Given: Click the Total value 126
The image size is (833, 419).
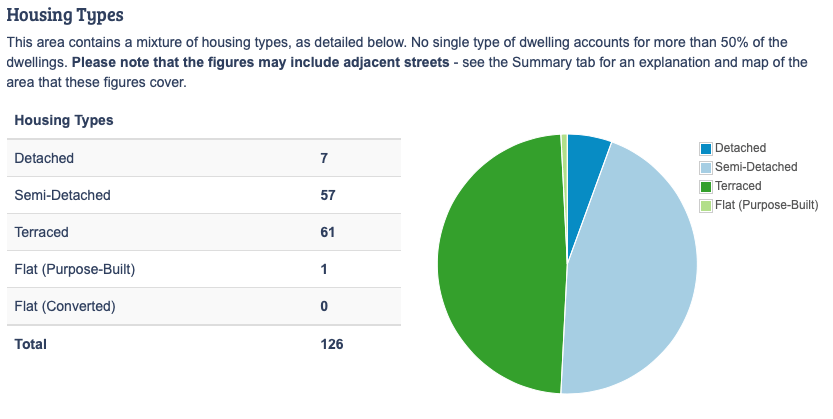Looking at the screenshot, I should [x=331, y=344].
